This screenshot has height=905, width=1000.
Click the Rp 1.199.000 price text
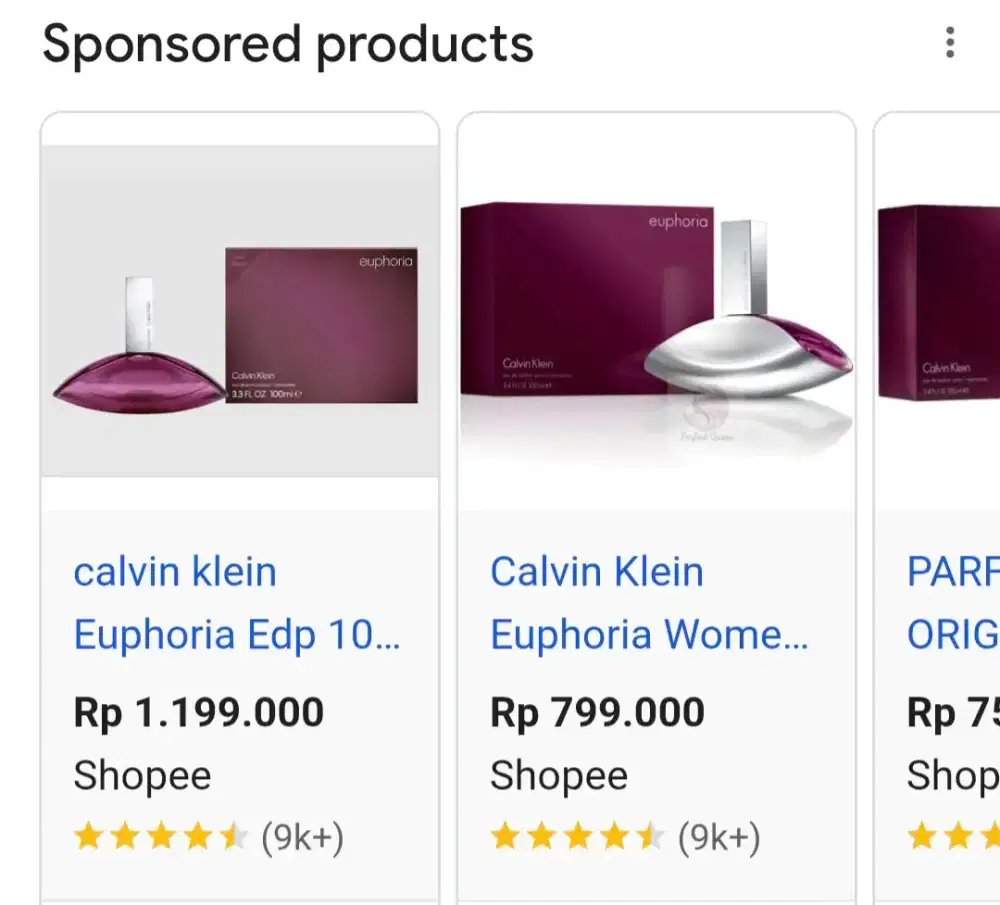click(x=199, y=711)
